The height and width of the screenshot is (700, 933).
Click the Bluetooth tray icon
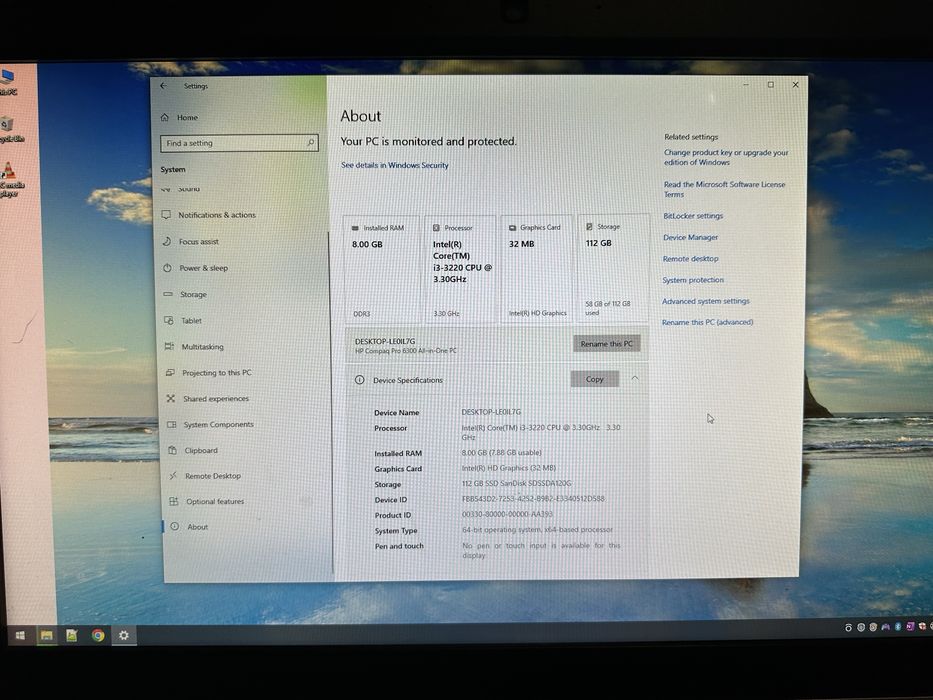898,627
